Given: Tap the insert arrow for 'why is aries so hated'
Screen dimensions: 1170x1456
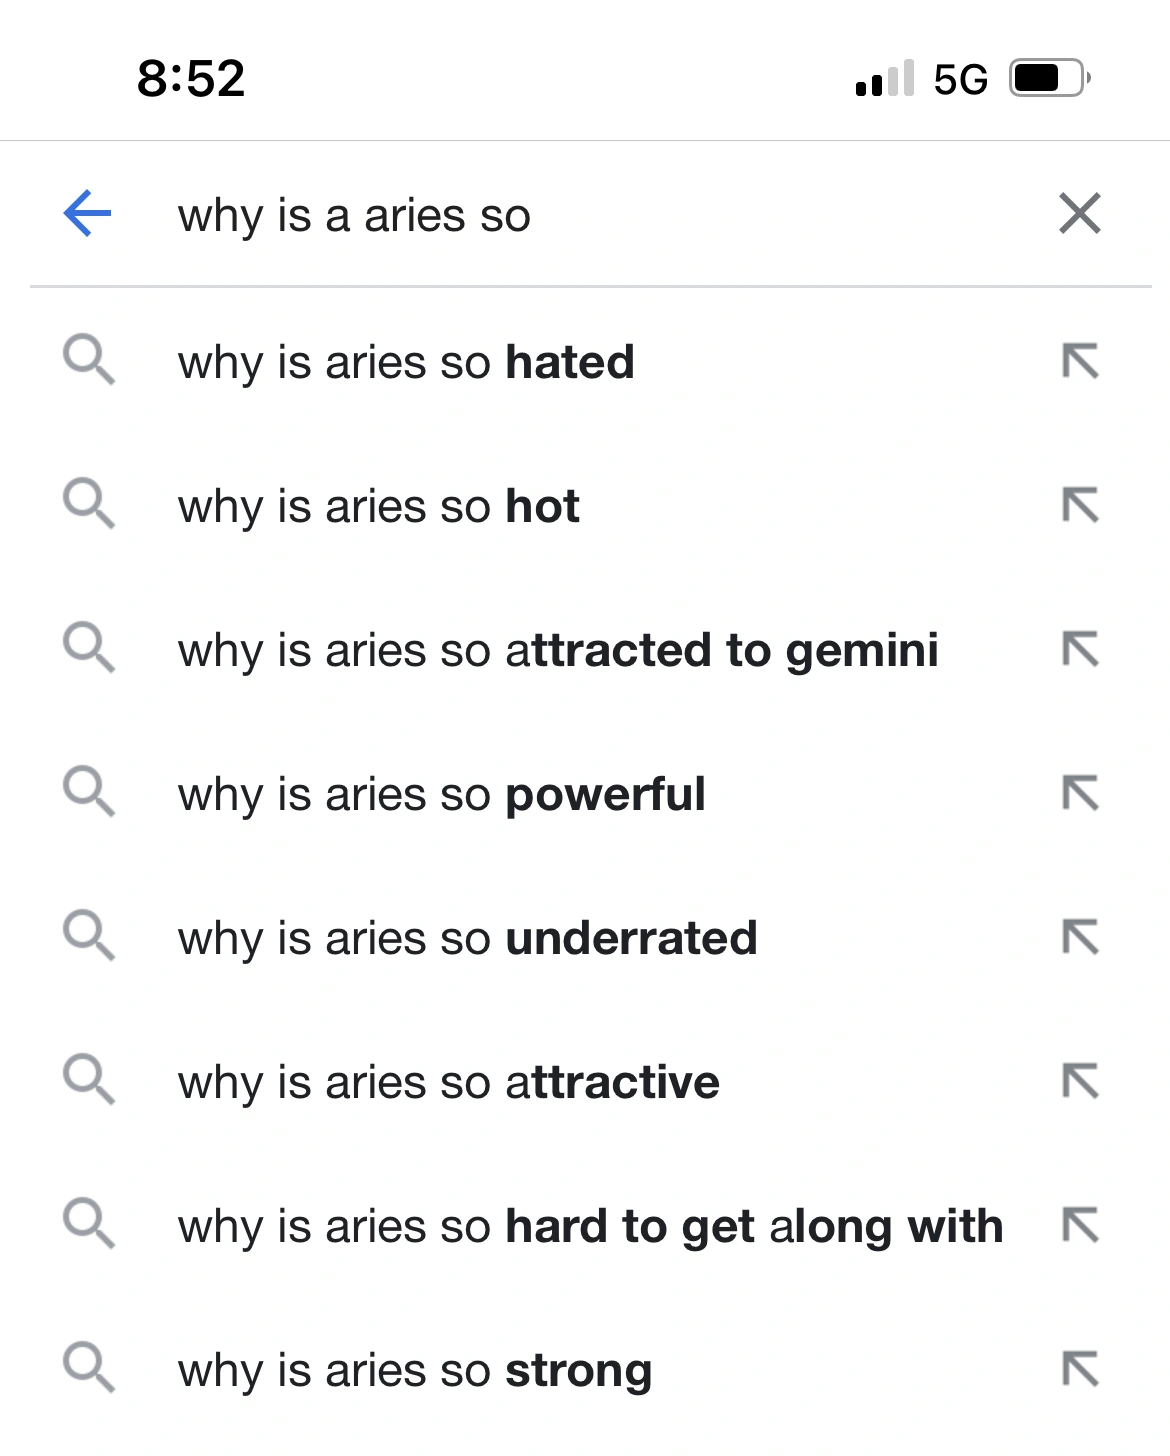Looking at the screenshot, I should [x=1081, y=362].
